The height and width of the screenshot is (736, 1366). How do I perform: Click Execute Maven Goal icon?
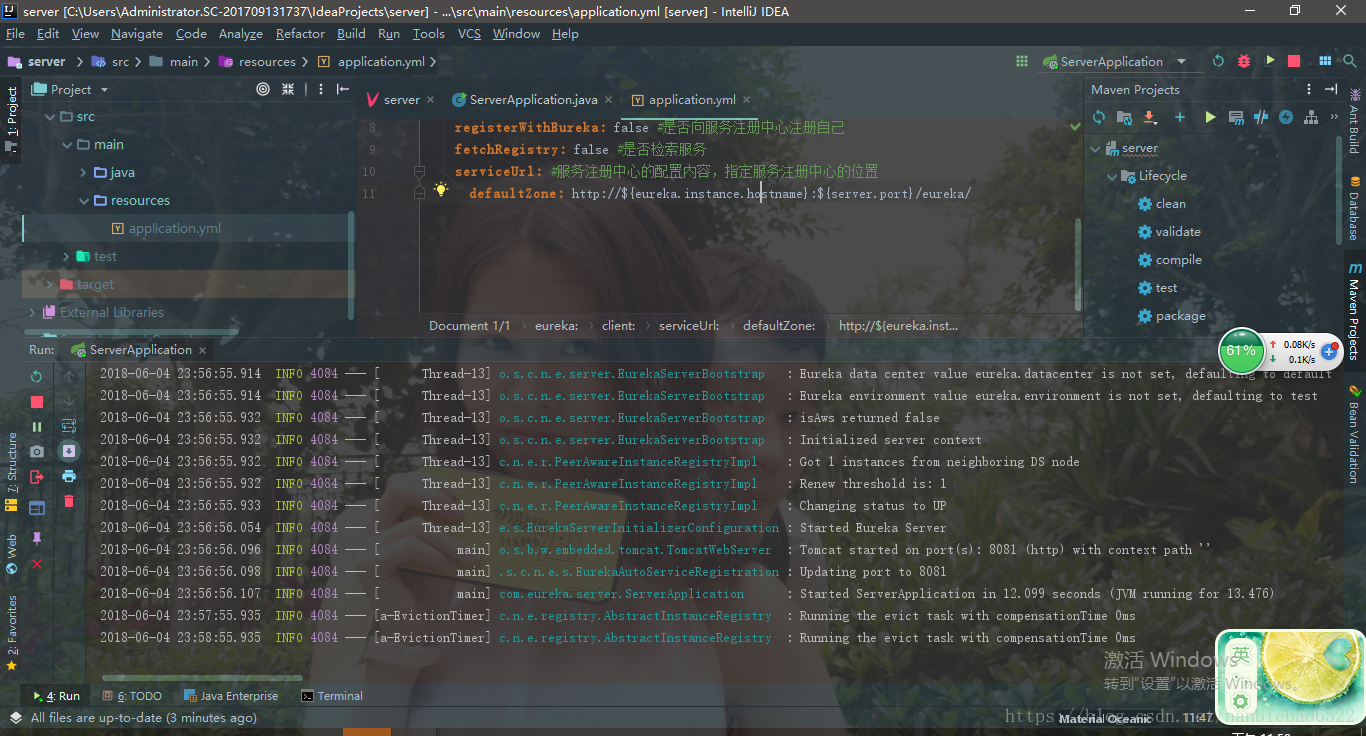point(1236,117)
